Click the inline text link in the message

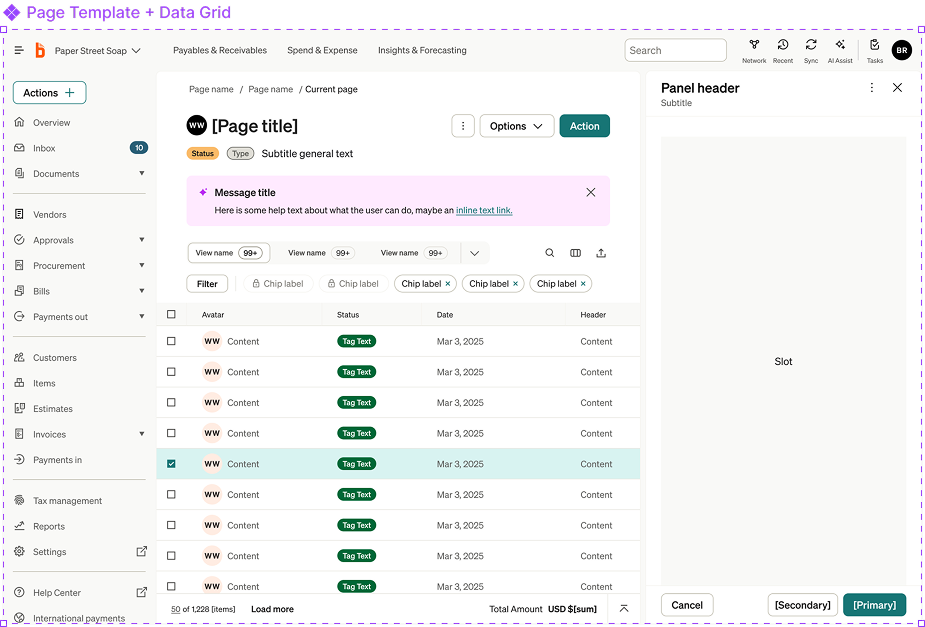[484, 210]
